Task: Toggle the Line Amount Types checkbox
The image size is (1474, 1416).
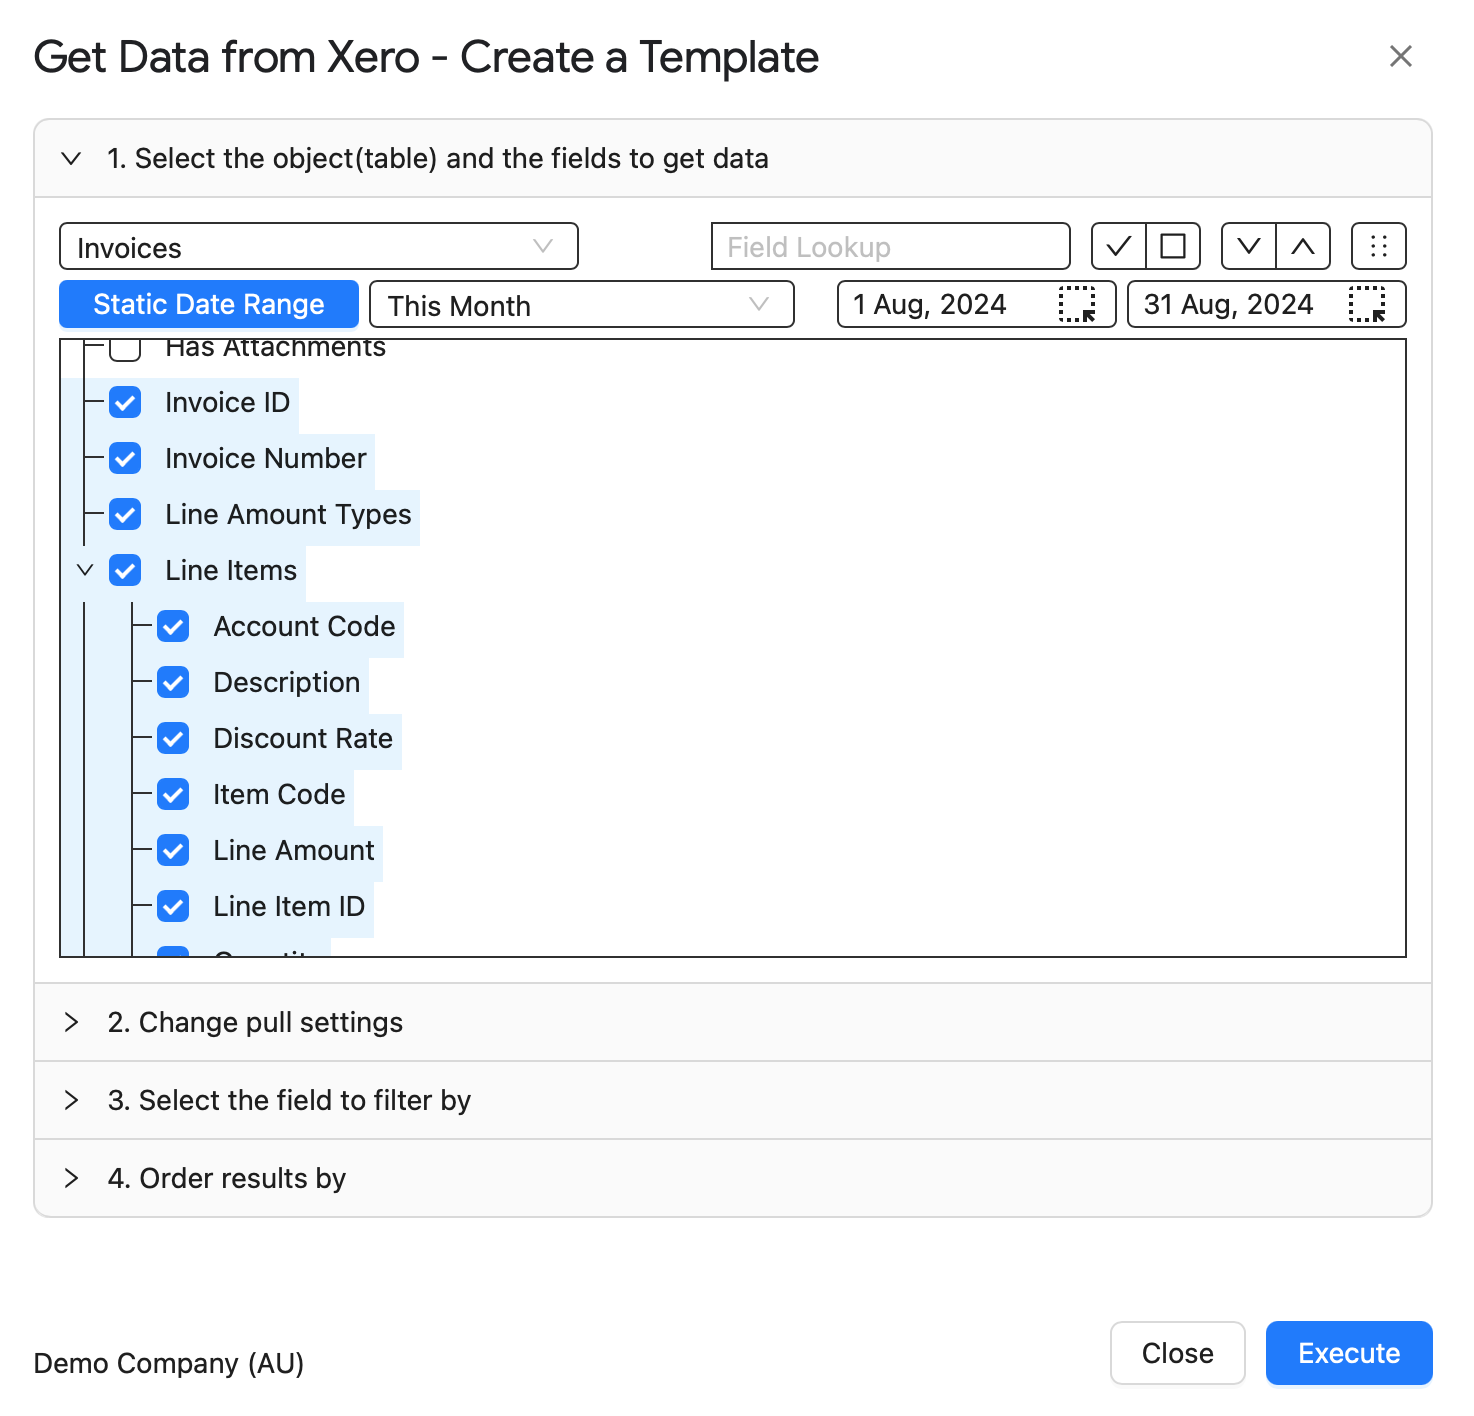Action: point(125,514)
